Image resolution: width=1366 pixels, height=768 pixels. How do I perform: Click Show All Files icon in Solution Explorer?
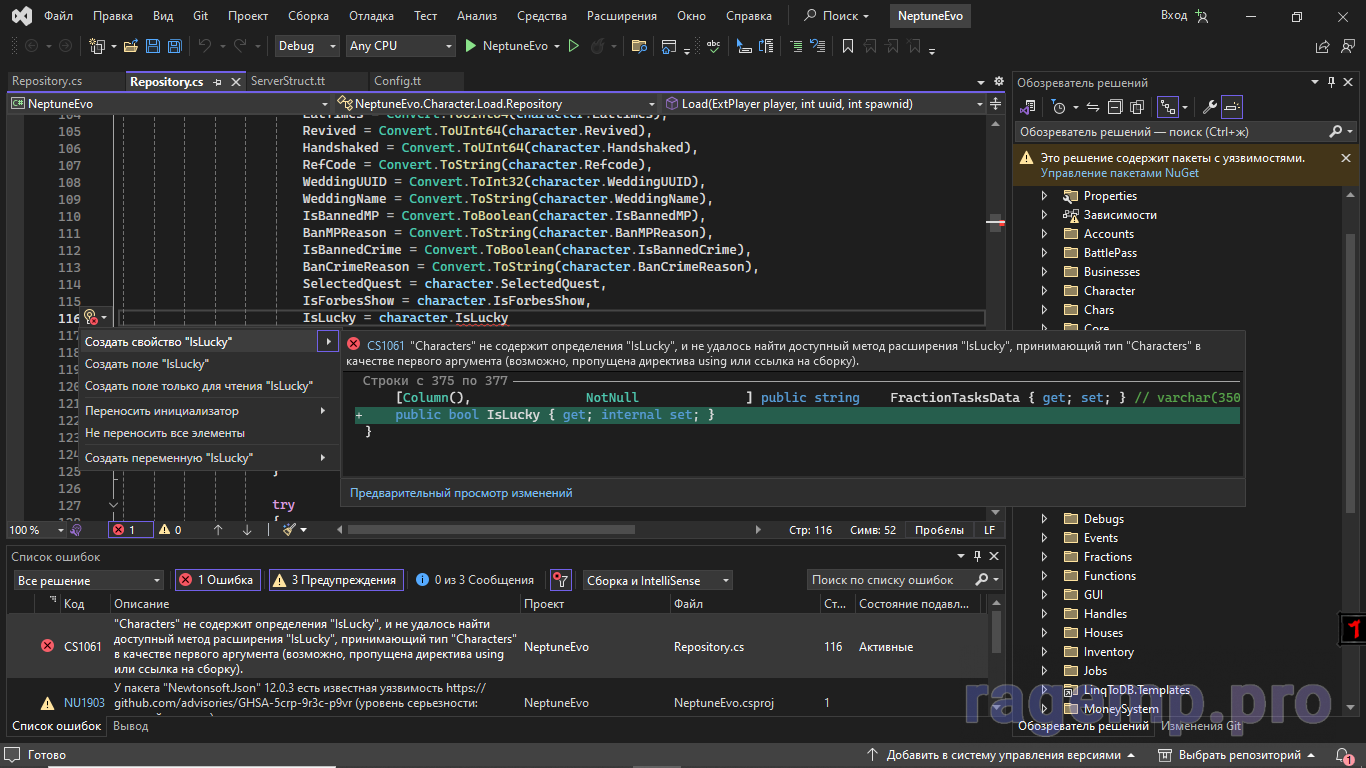click(x=1135, y=106)
